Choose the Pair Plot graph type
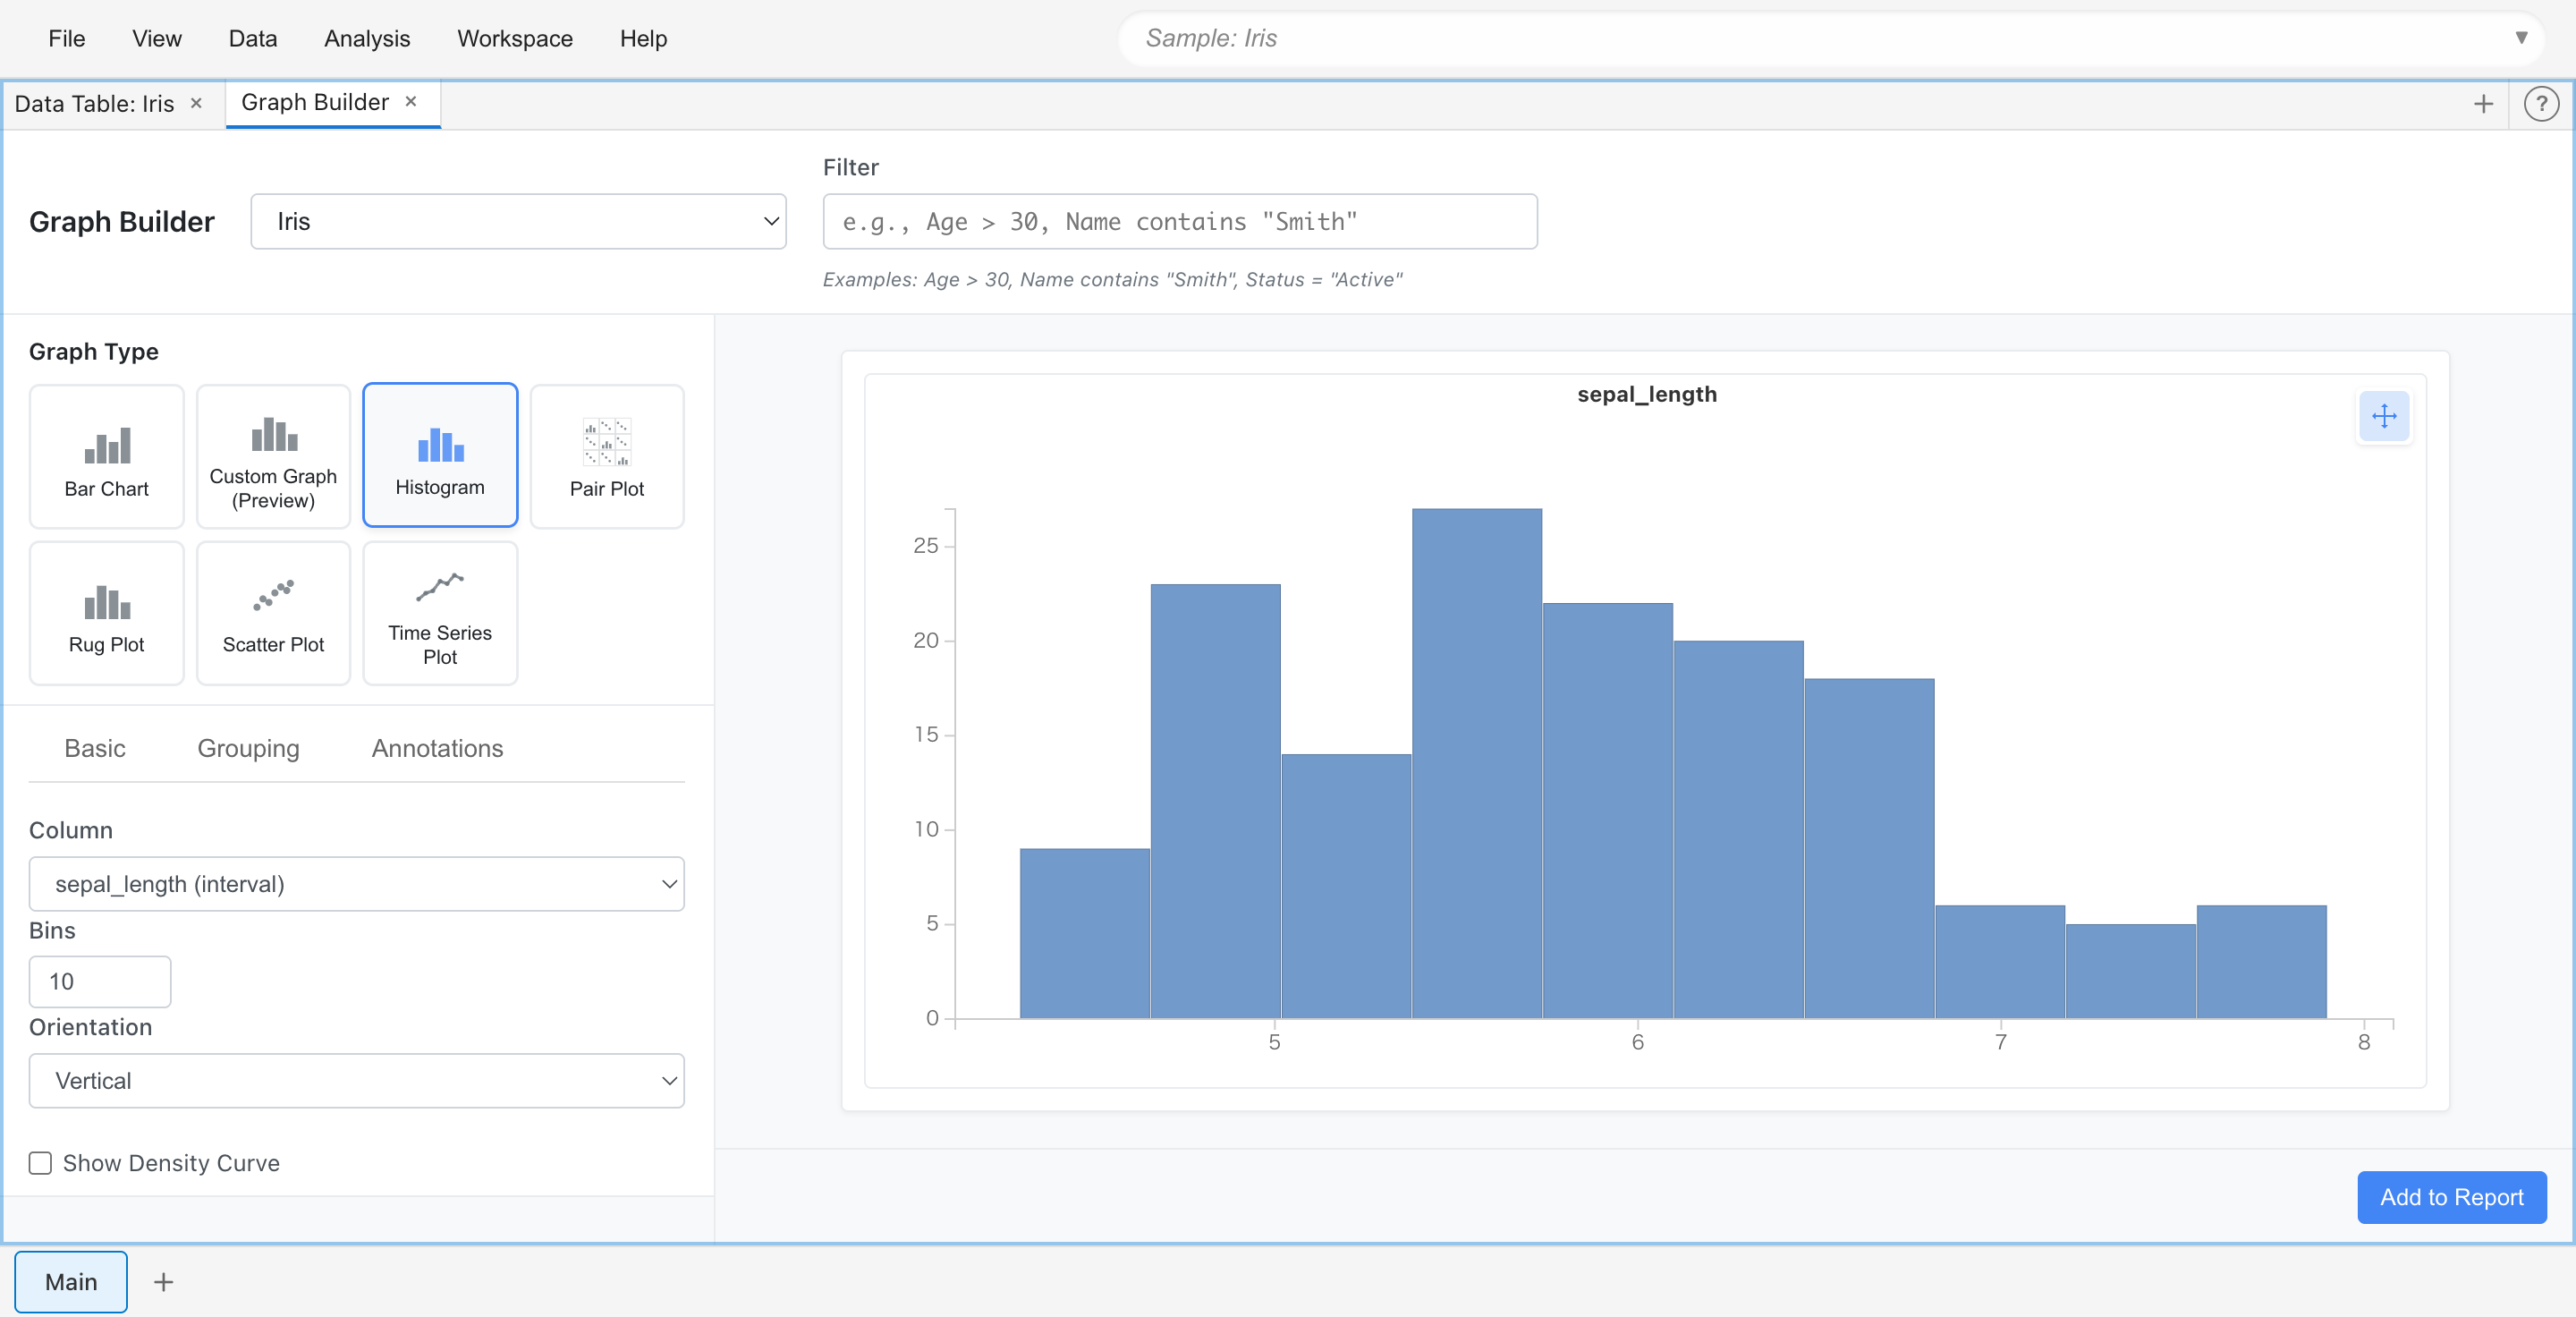2576x1317 pixels. pyautogui.click(x=606, y=457)
